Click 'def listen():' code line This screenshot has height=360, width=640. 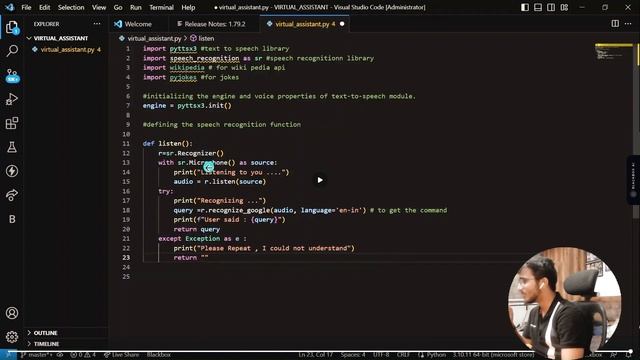pyautogui.click(x=167, y=144)
